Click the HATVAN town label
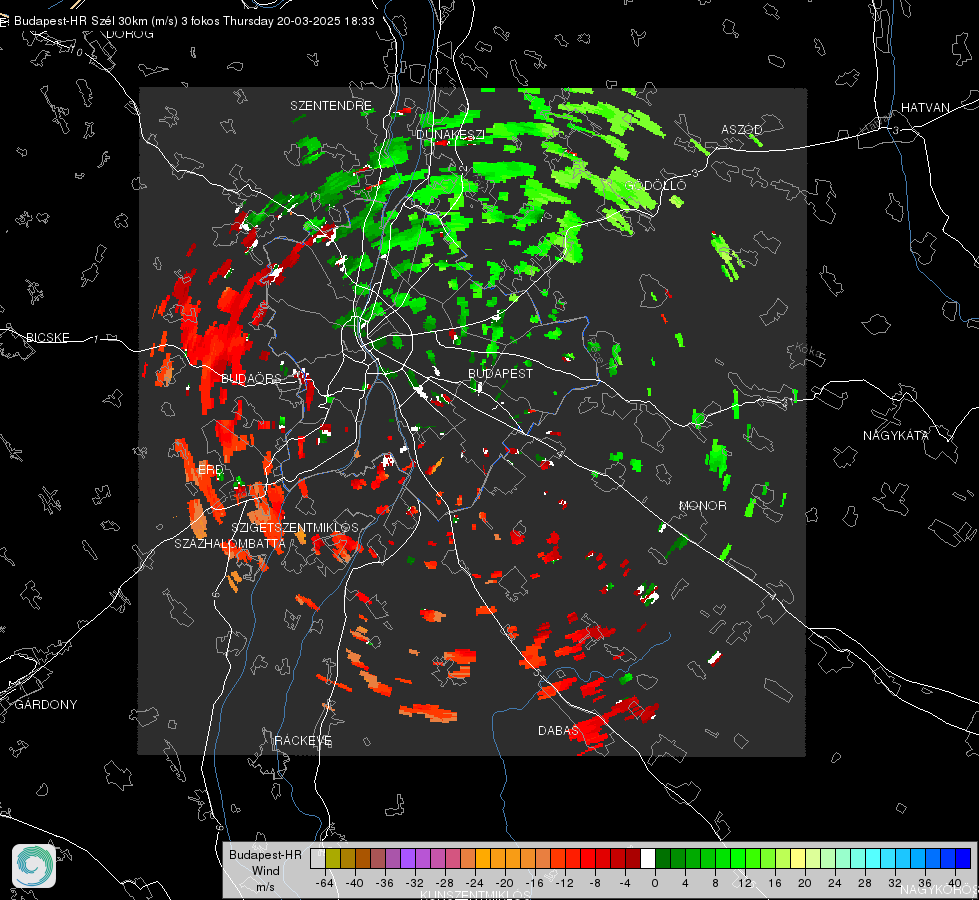 click(x=925, y=107)
